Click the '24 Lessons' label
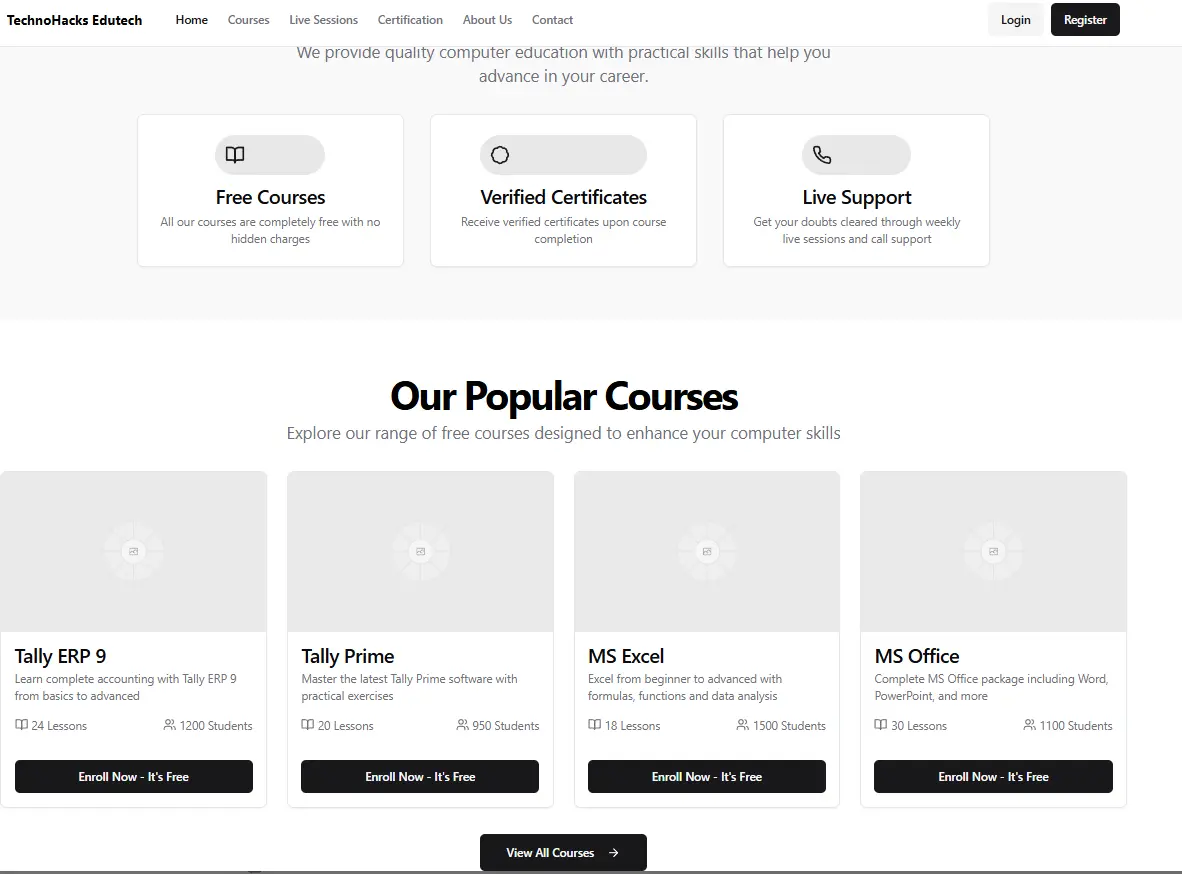 59,725
